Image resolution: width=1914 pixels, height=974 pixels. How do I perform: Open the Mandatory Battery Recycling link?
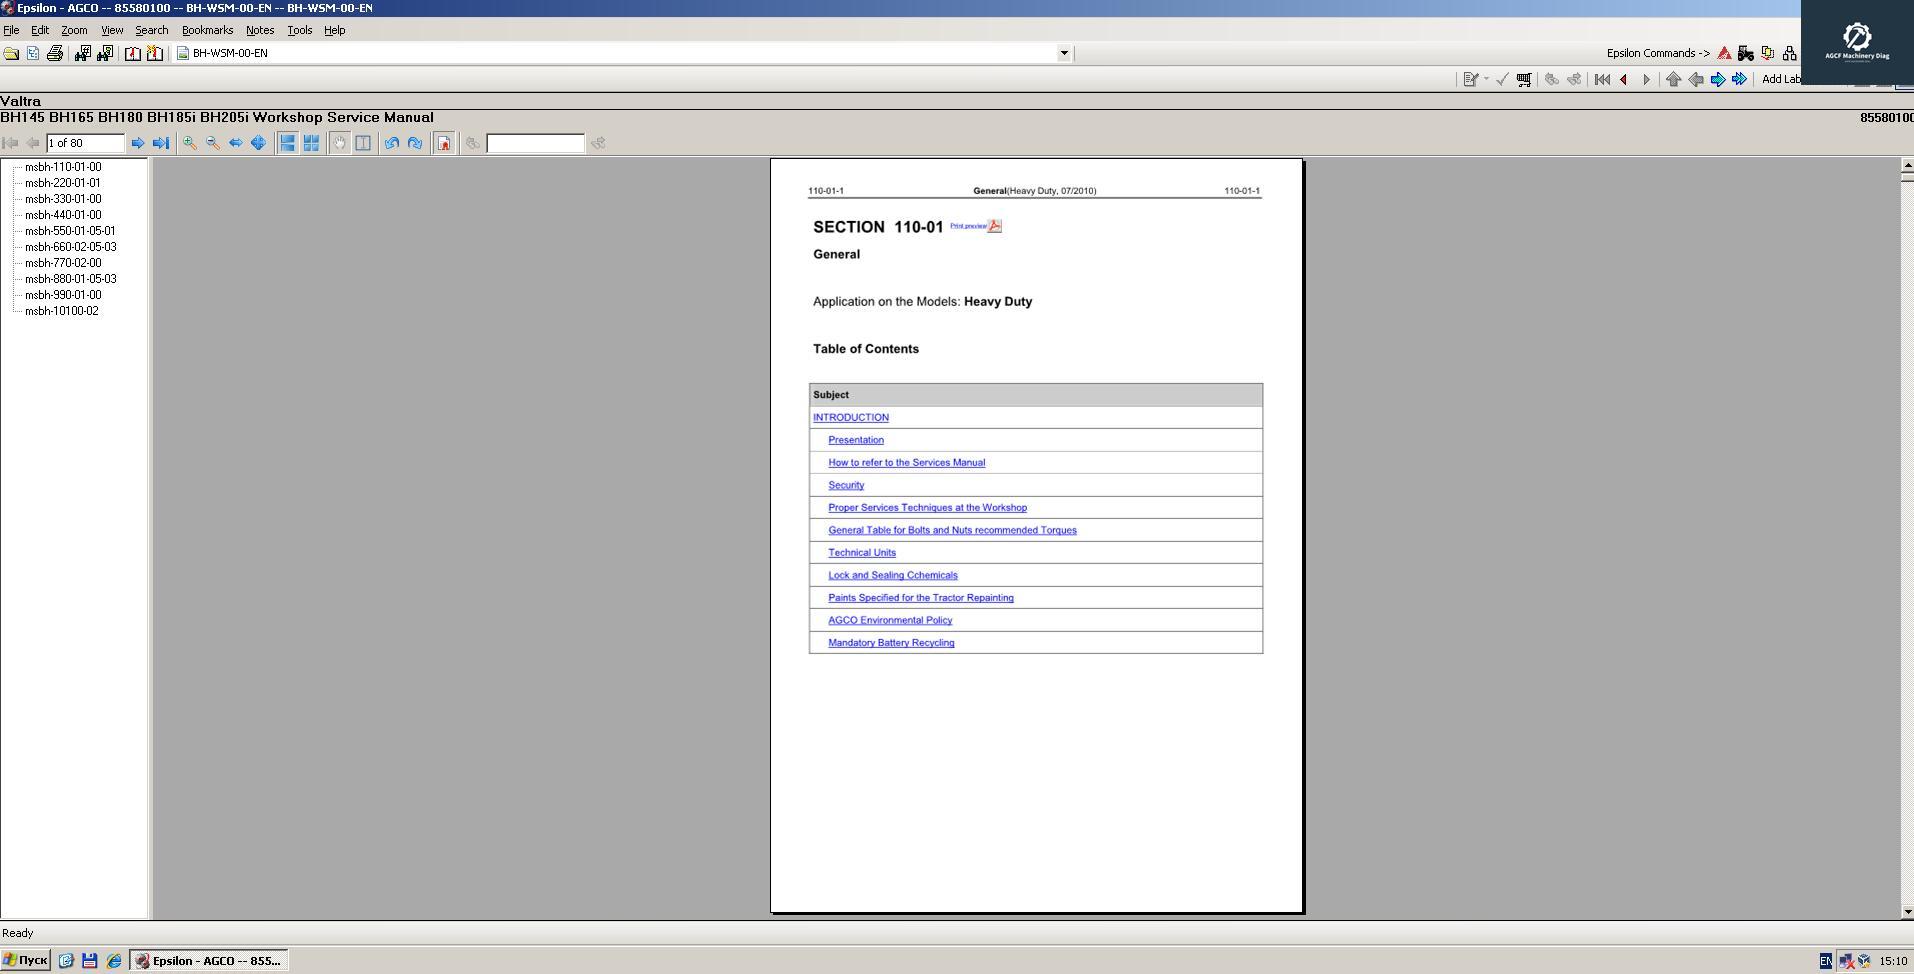tap(890, 642)
